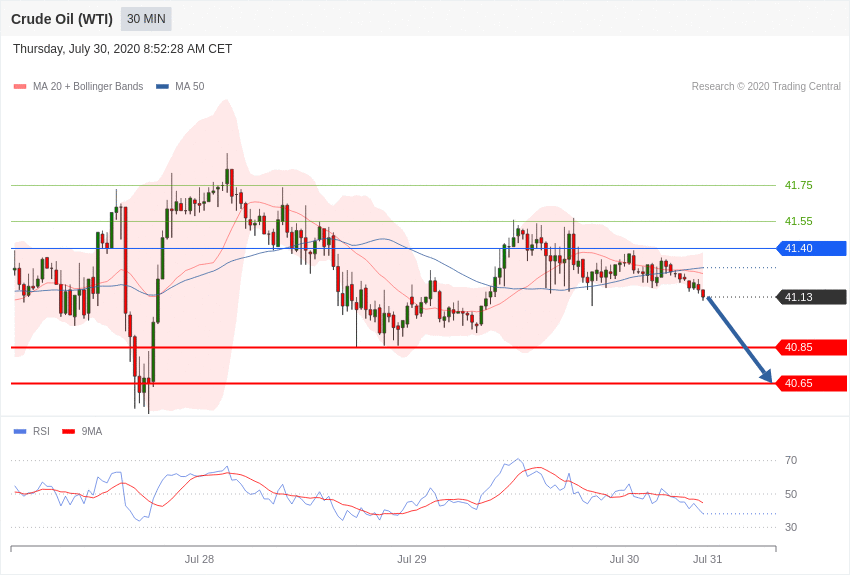Click the Jul 31 date axis label
850x576 pixels.
click(707, 559)
